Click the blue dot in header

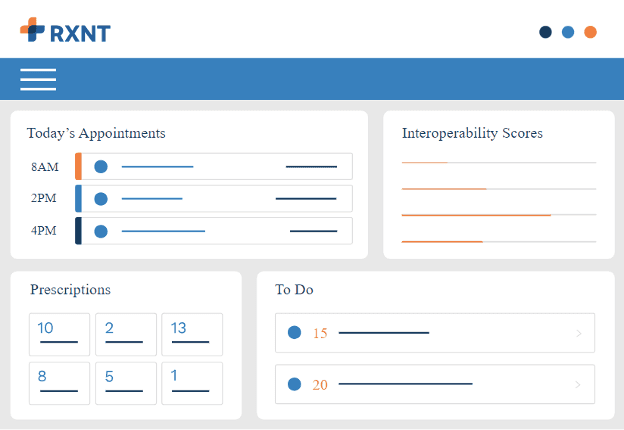[568, 32]
